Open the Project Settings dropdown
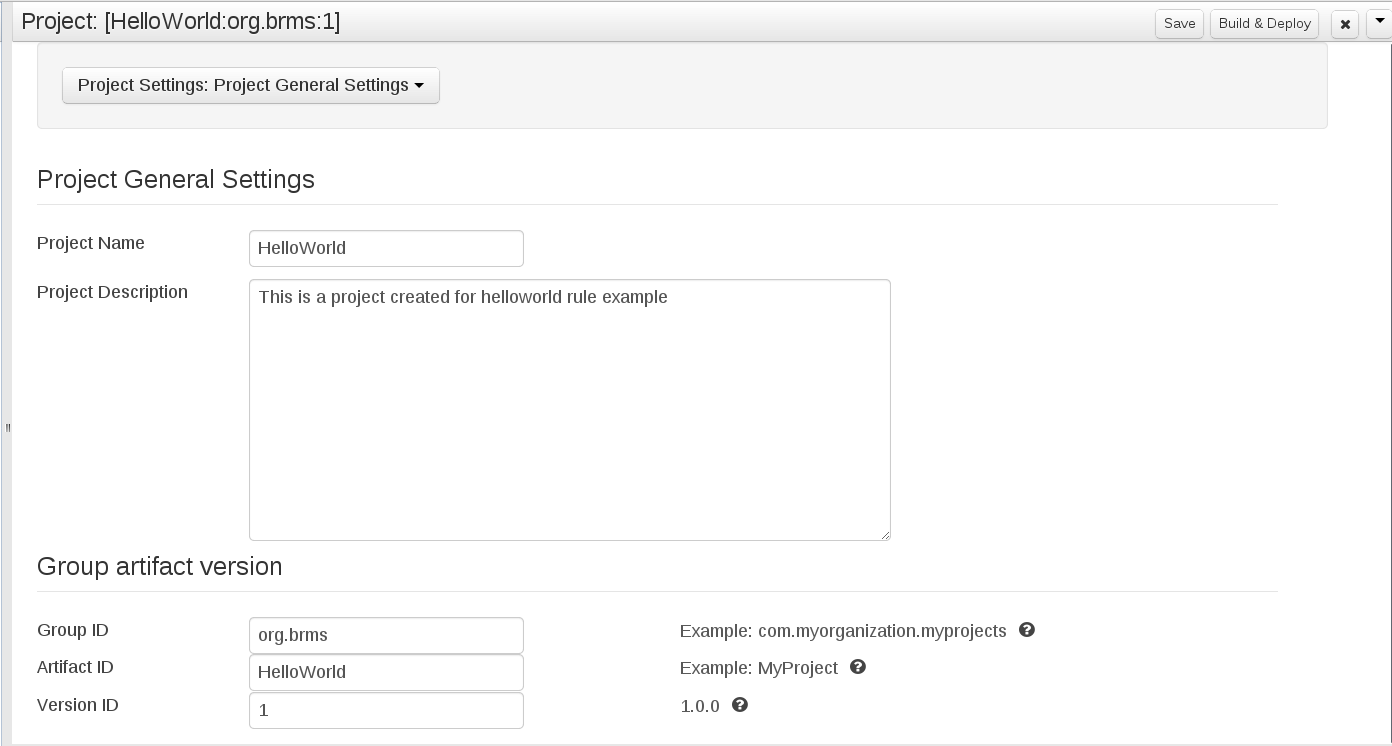Image resolution: width=1392 pixels, height=746 pixels. click(x=250, y=85)
